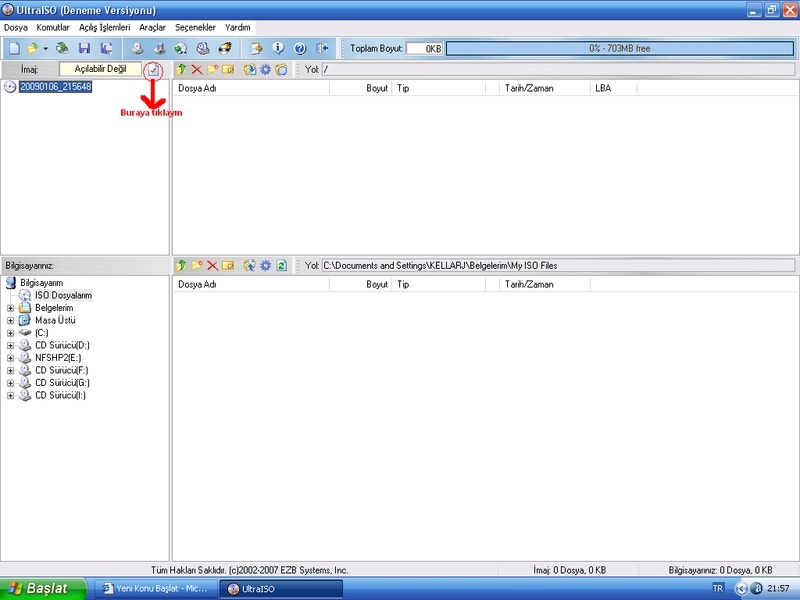This screenshot has height=600, width=800.
Task: Click the Open file folder icon
Action: (x=32, y=48)
